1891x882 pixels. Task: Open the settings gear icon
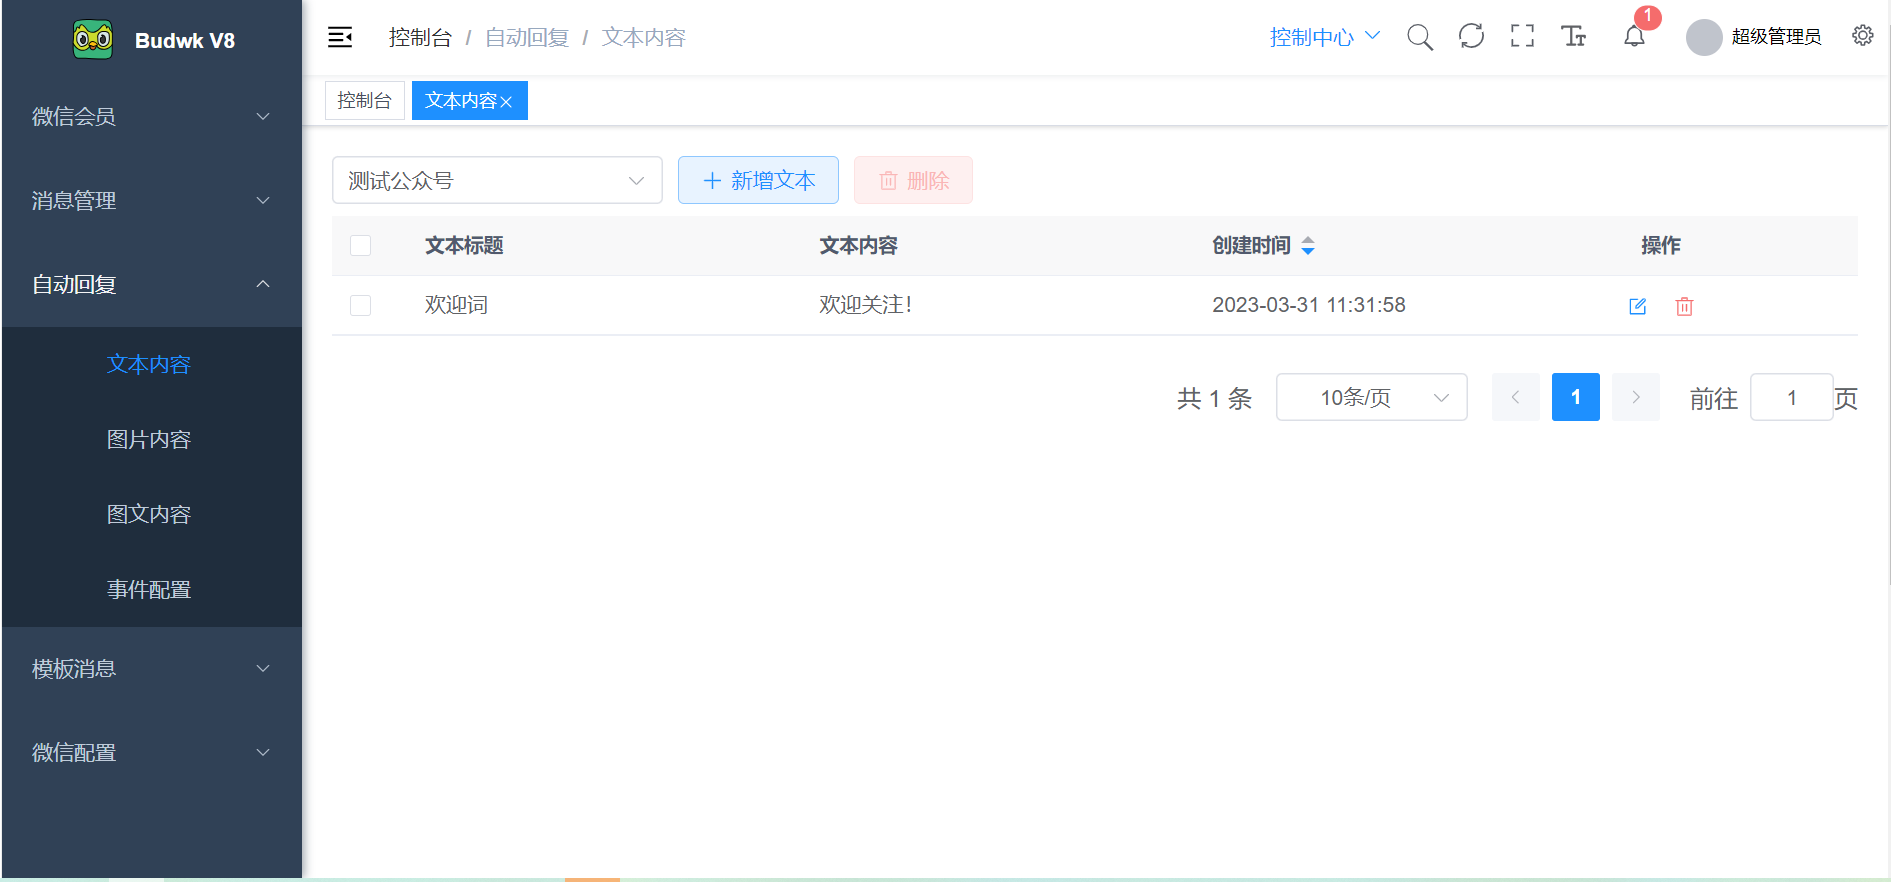1862,36
